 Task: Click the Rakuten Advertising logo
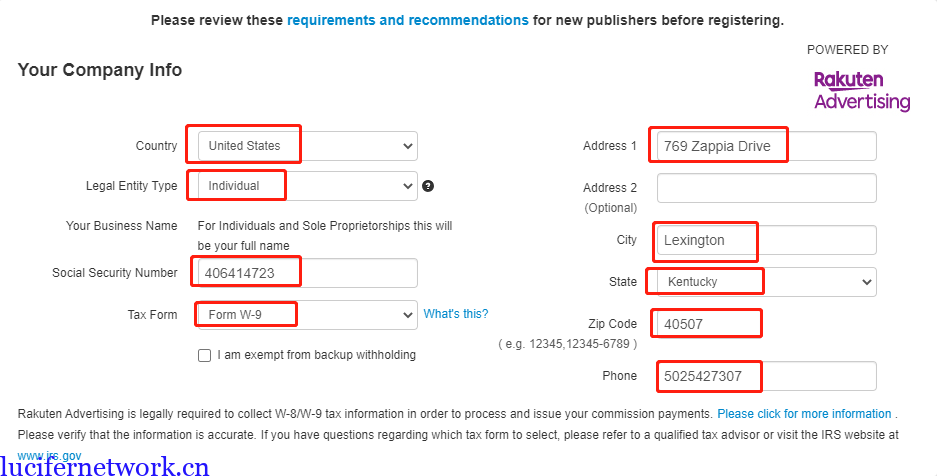[861, 90]
